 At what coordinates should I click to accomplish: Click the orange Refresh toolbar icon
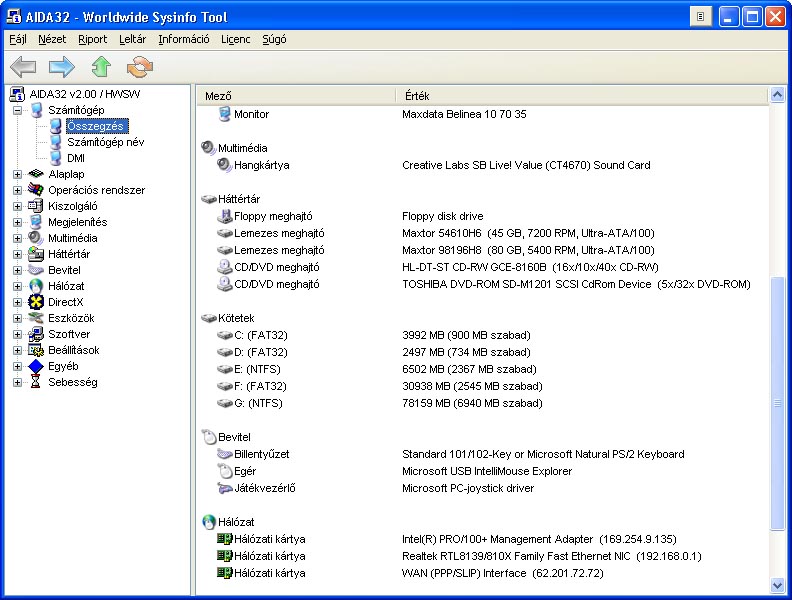(x=140, y=67)
